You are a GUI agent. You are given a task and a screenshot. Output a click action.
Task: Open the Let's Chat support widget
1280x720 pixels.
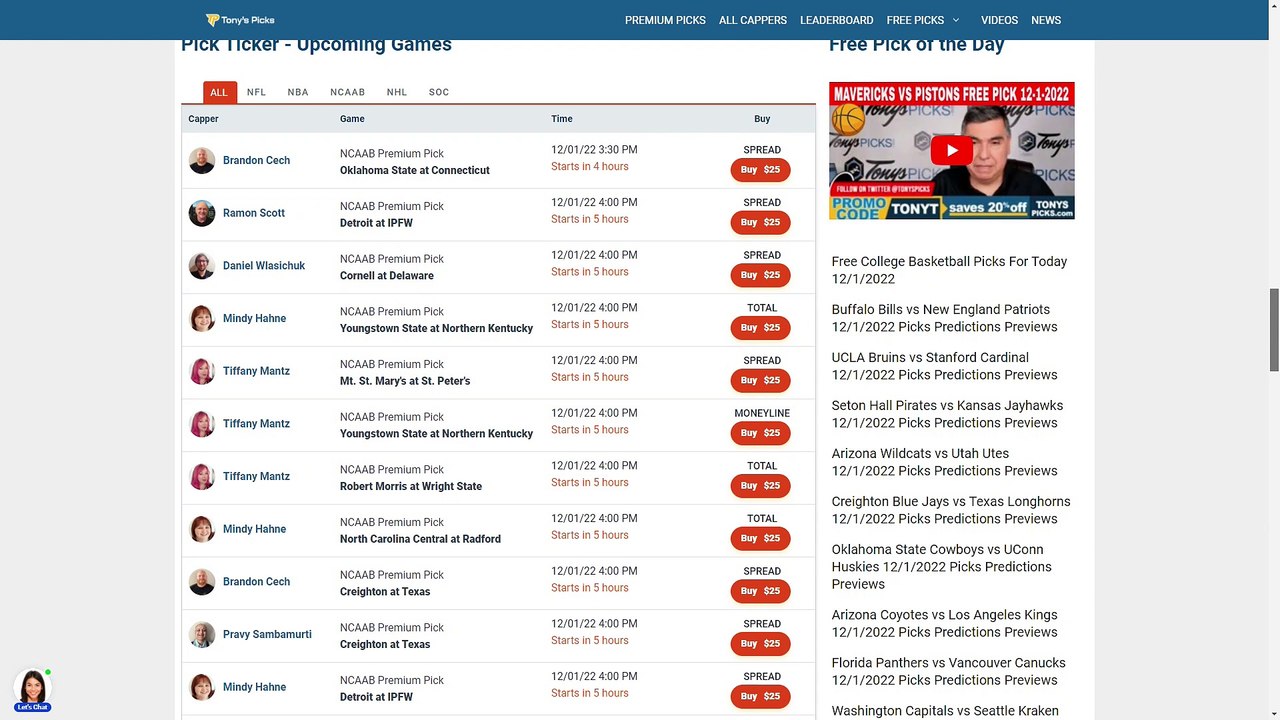(x=32, y=690)
